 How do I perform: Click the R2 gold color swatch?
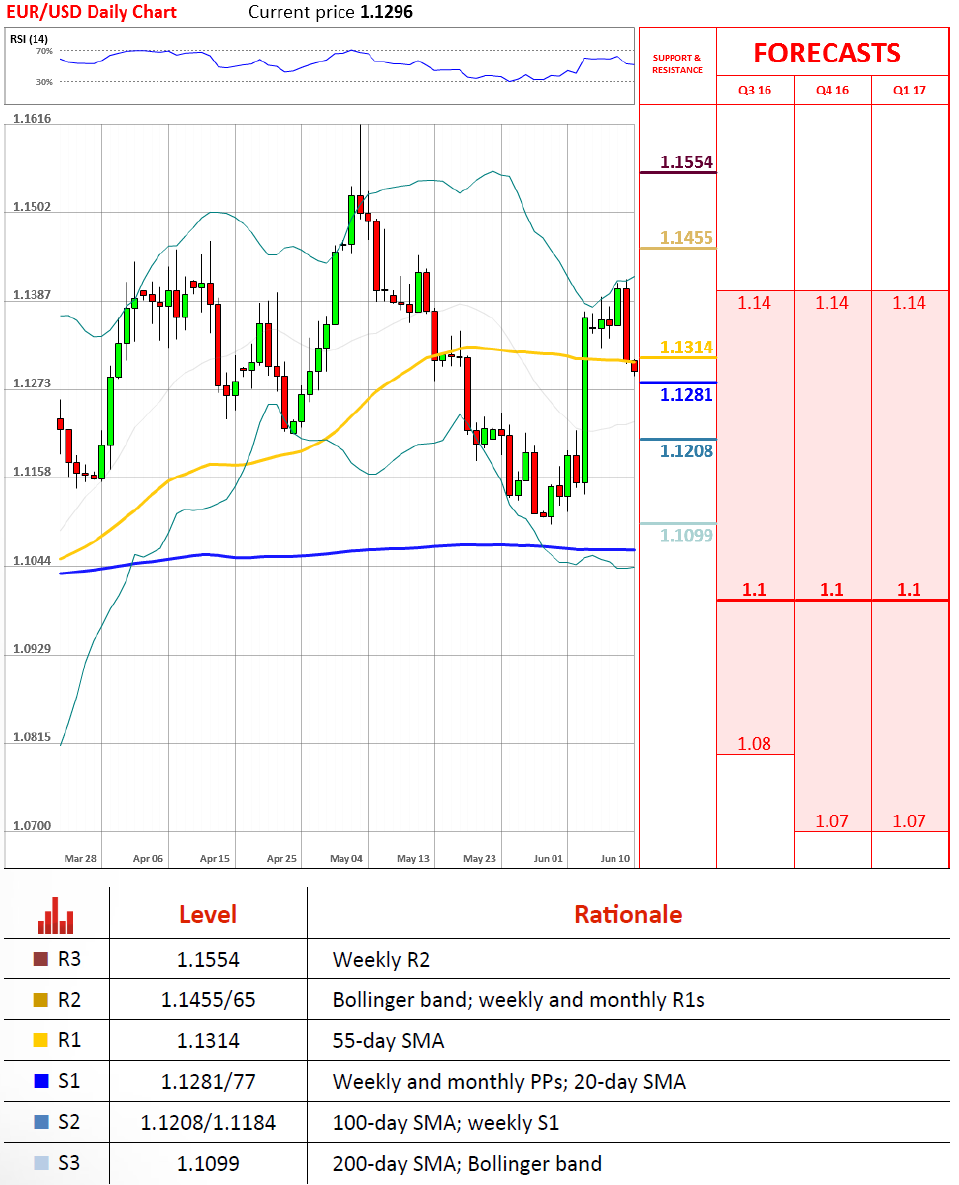click(42, 1000)
